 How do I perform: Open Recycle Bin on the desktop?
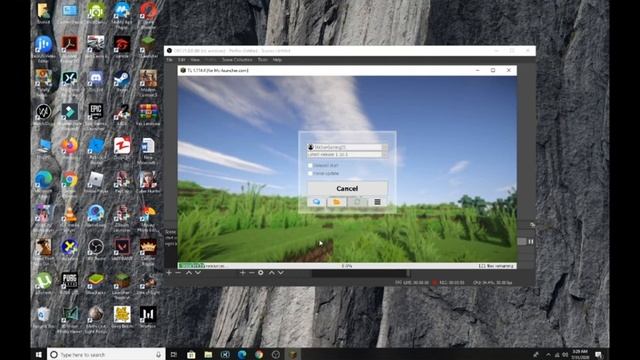(43, 317)
